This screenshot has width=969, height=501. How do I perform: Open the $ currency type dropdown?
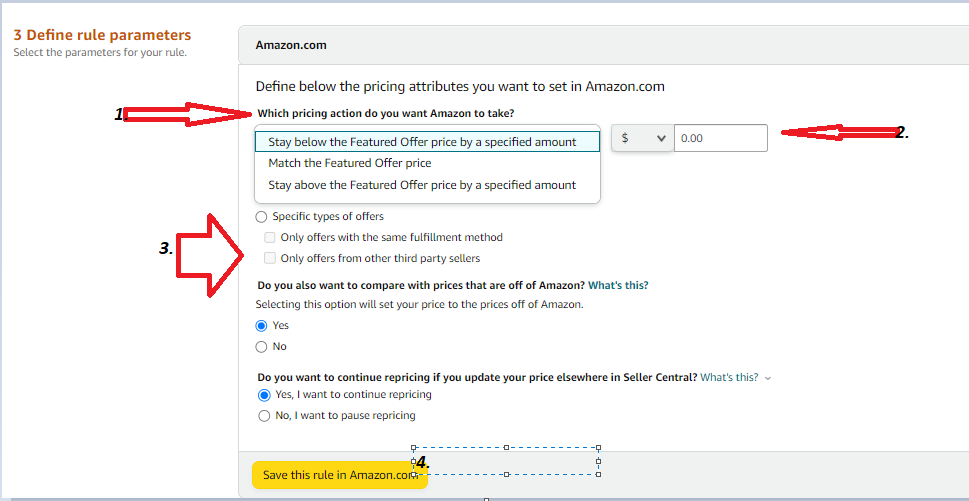click(x=642, y=139)
